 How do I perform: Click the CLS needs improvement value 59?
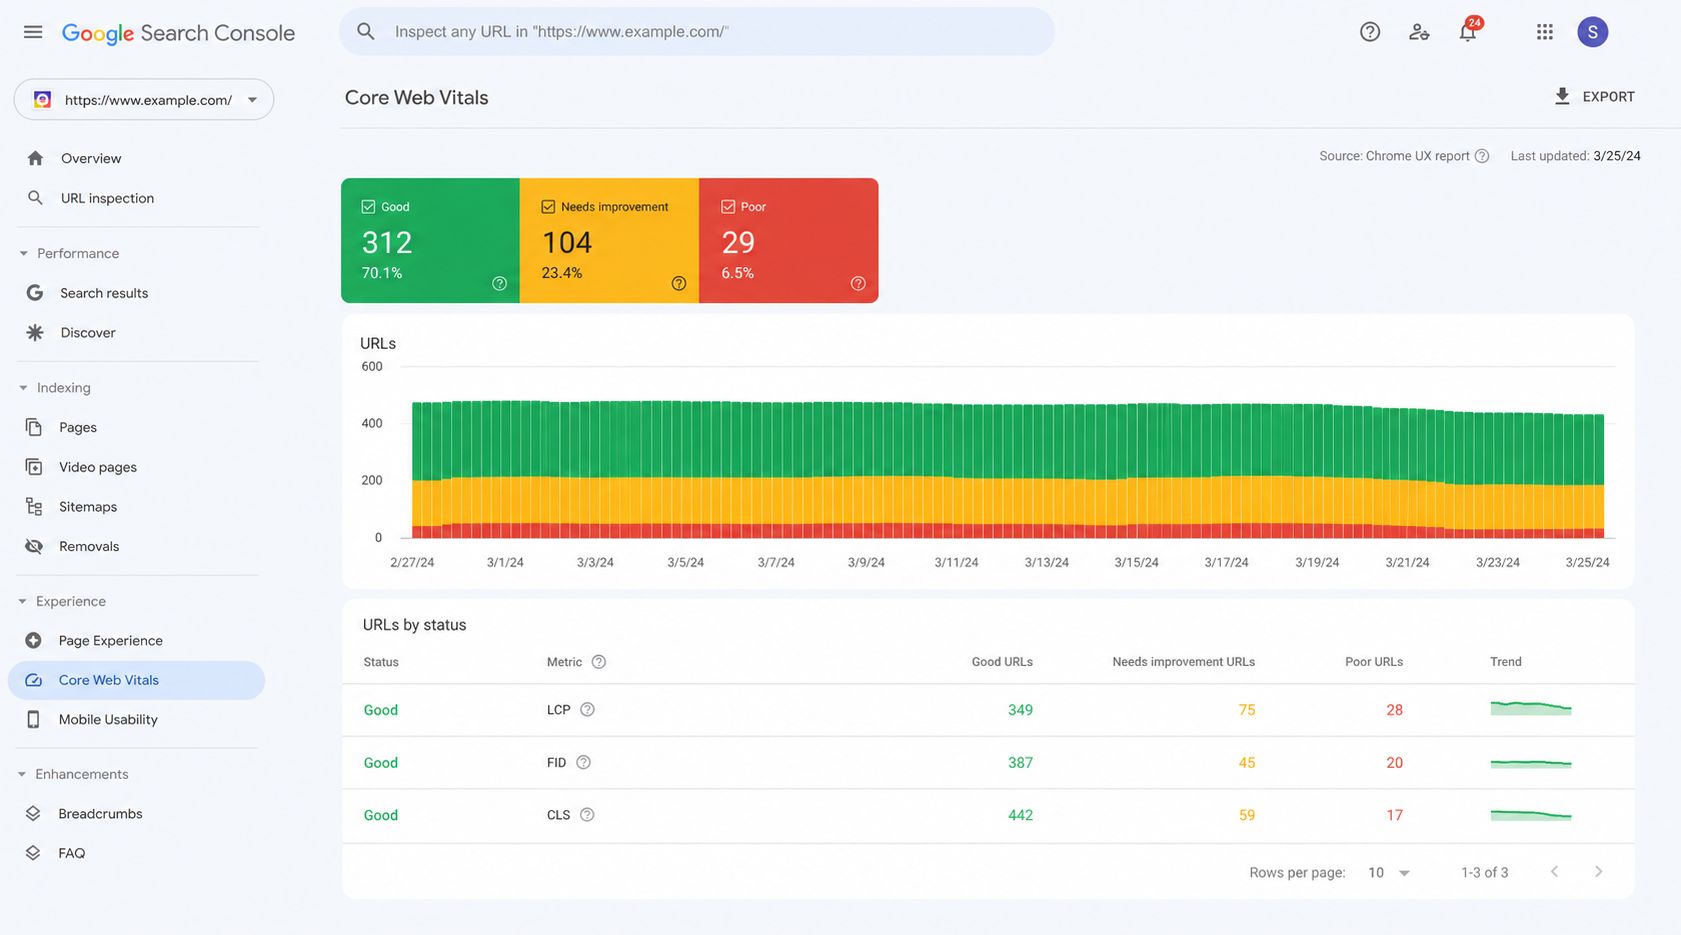tap(1246, 815)
